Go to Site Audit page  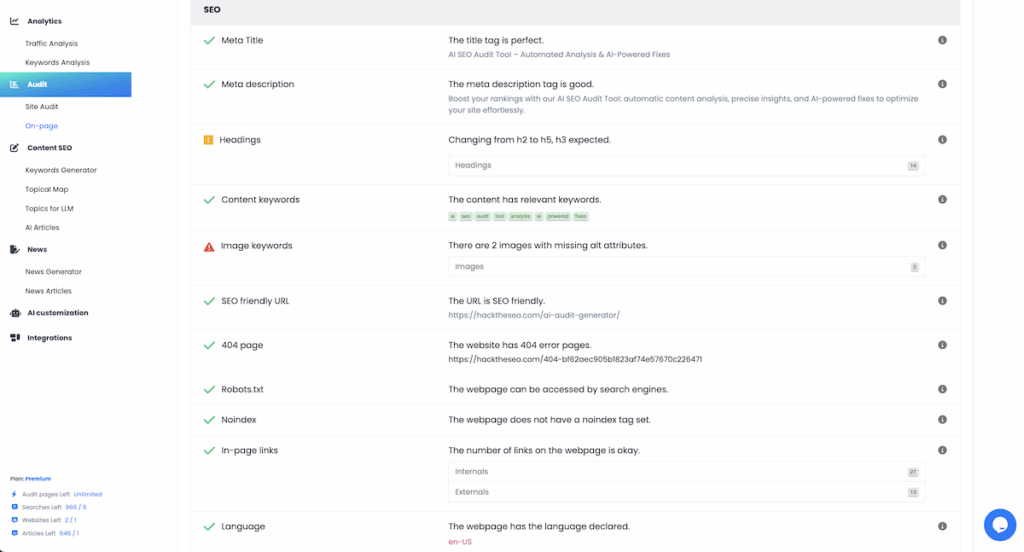pos(42,106)
